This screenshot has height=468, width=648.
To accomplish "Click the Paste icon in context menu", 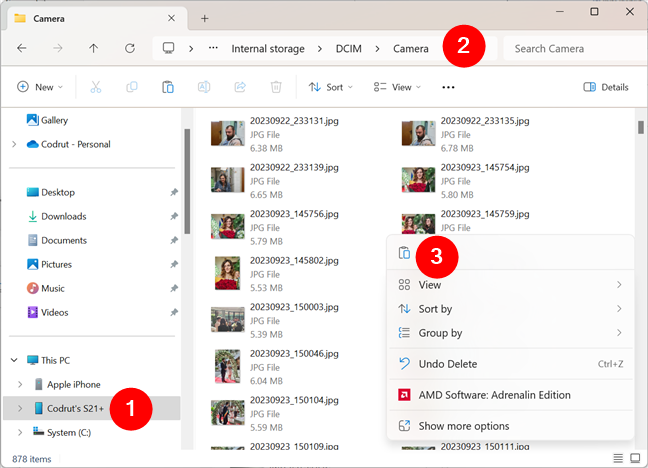I will [x=404, y=253].
